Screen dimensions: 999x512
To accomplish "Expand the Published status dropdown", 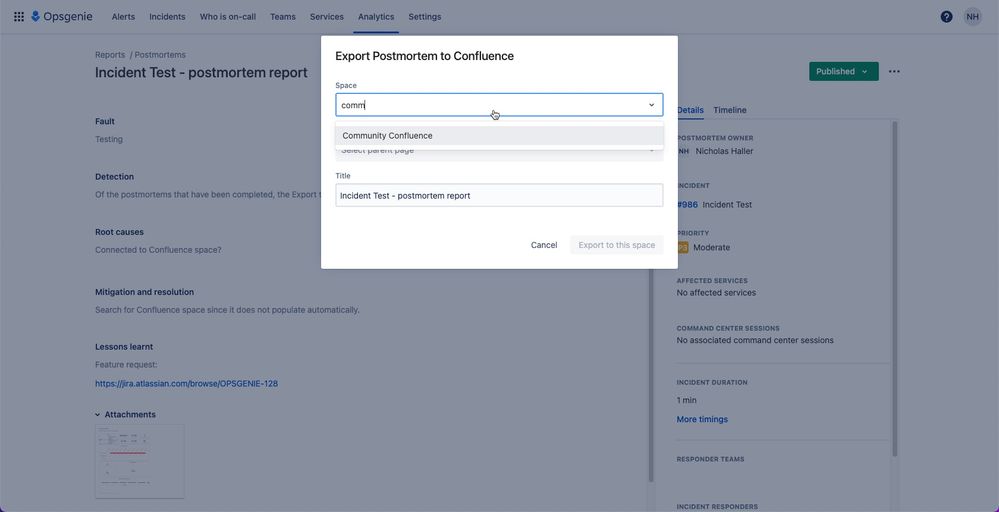I will pos(844,71).
